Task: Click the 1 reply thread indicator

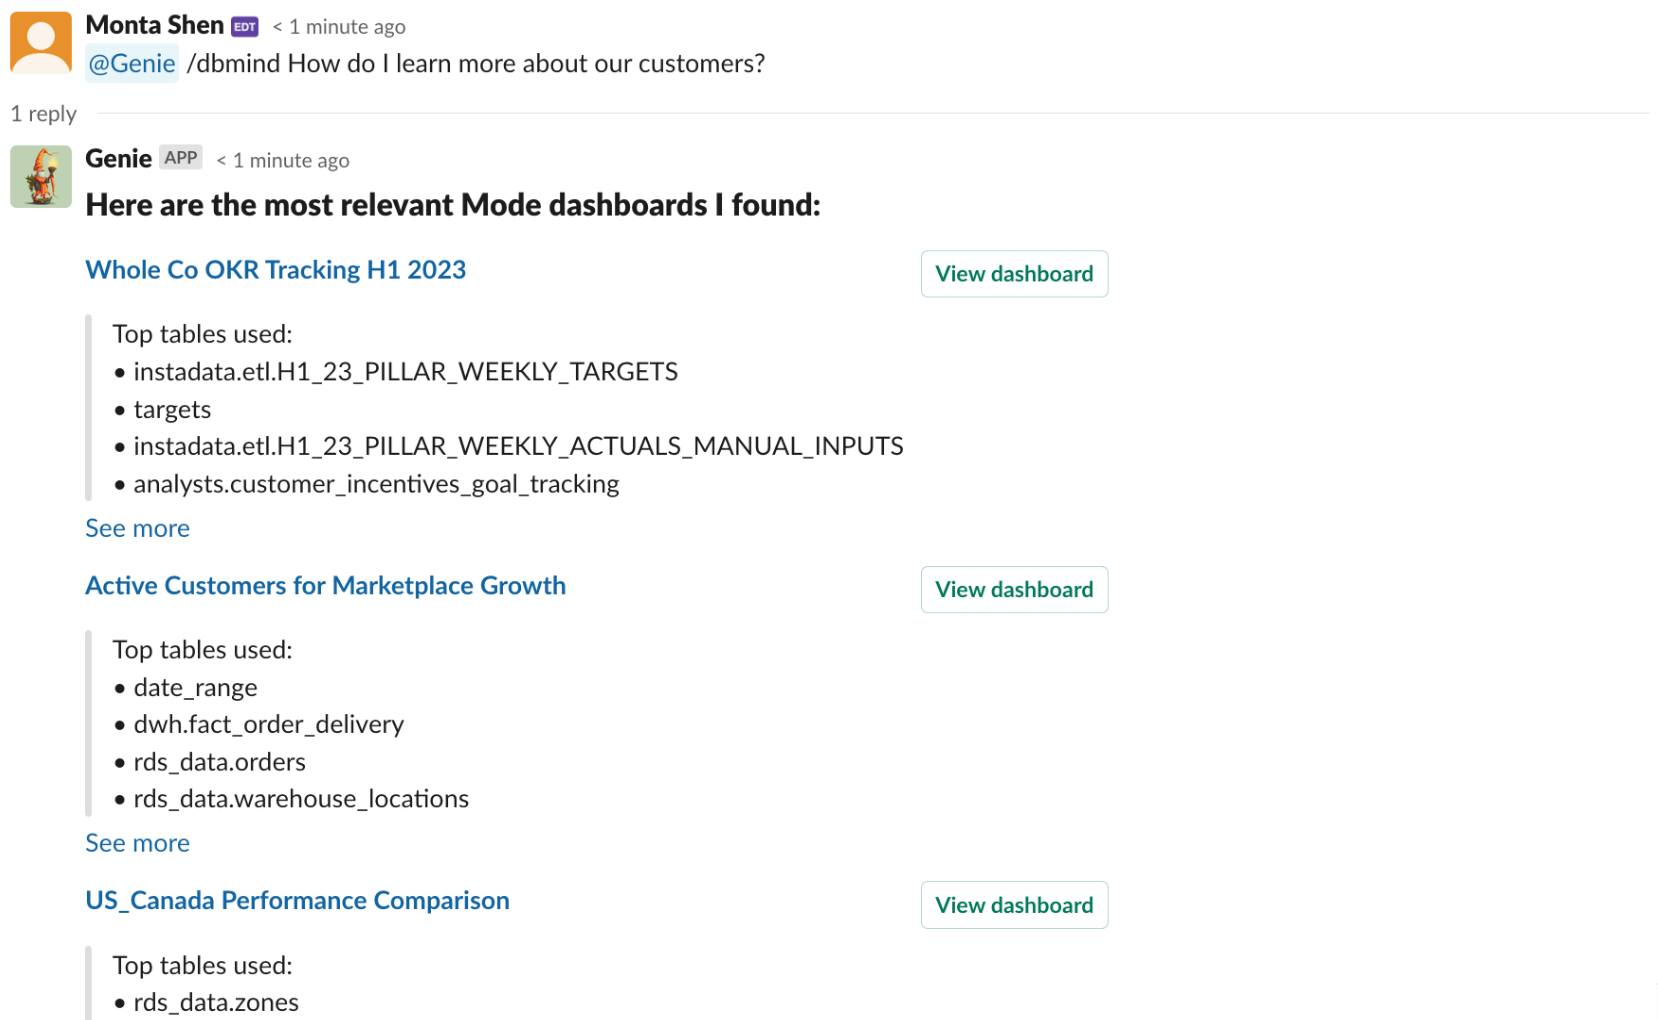Action: 44,114
